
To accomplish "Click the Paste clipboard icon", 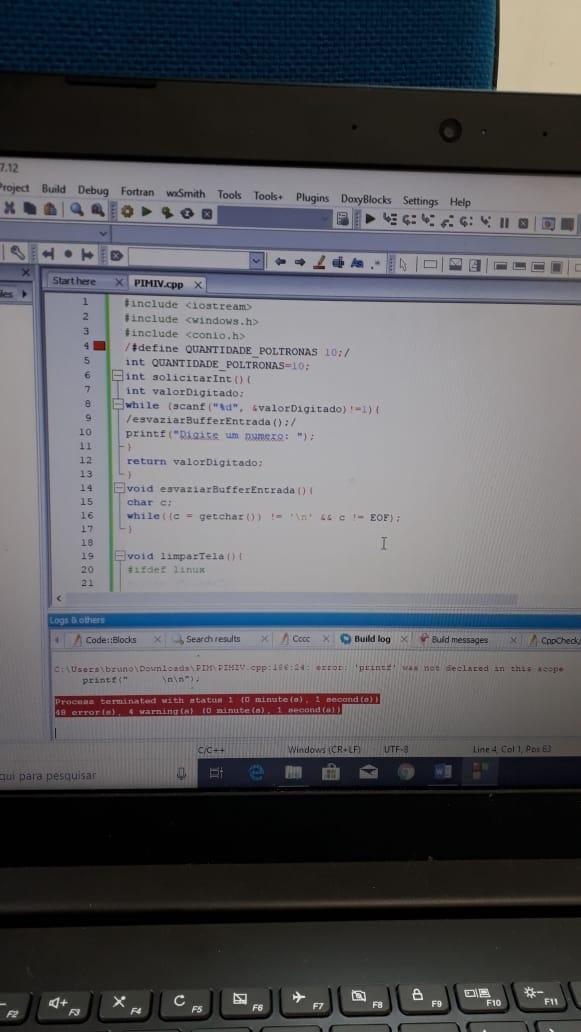I will 50,209.
